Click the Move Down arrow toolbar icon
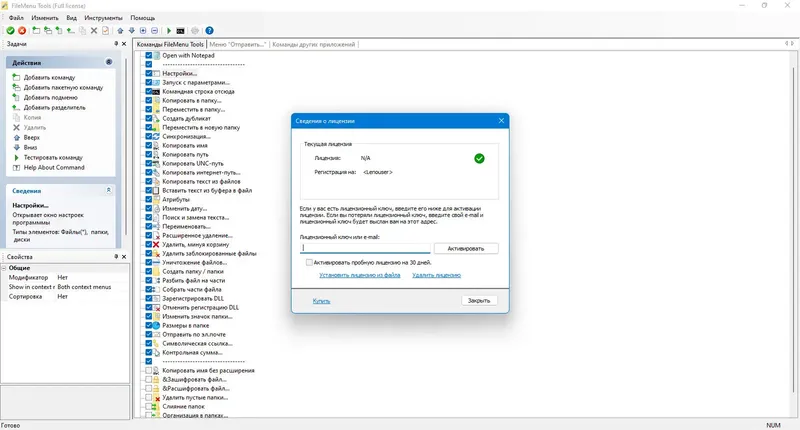Screen dimensions: 800x430 132,31
